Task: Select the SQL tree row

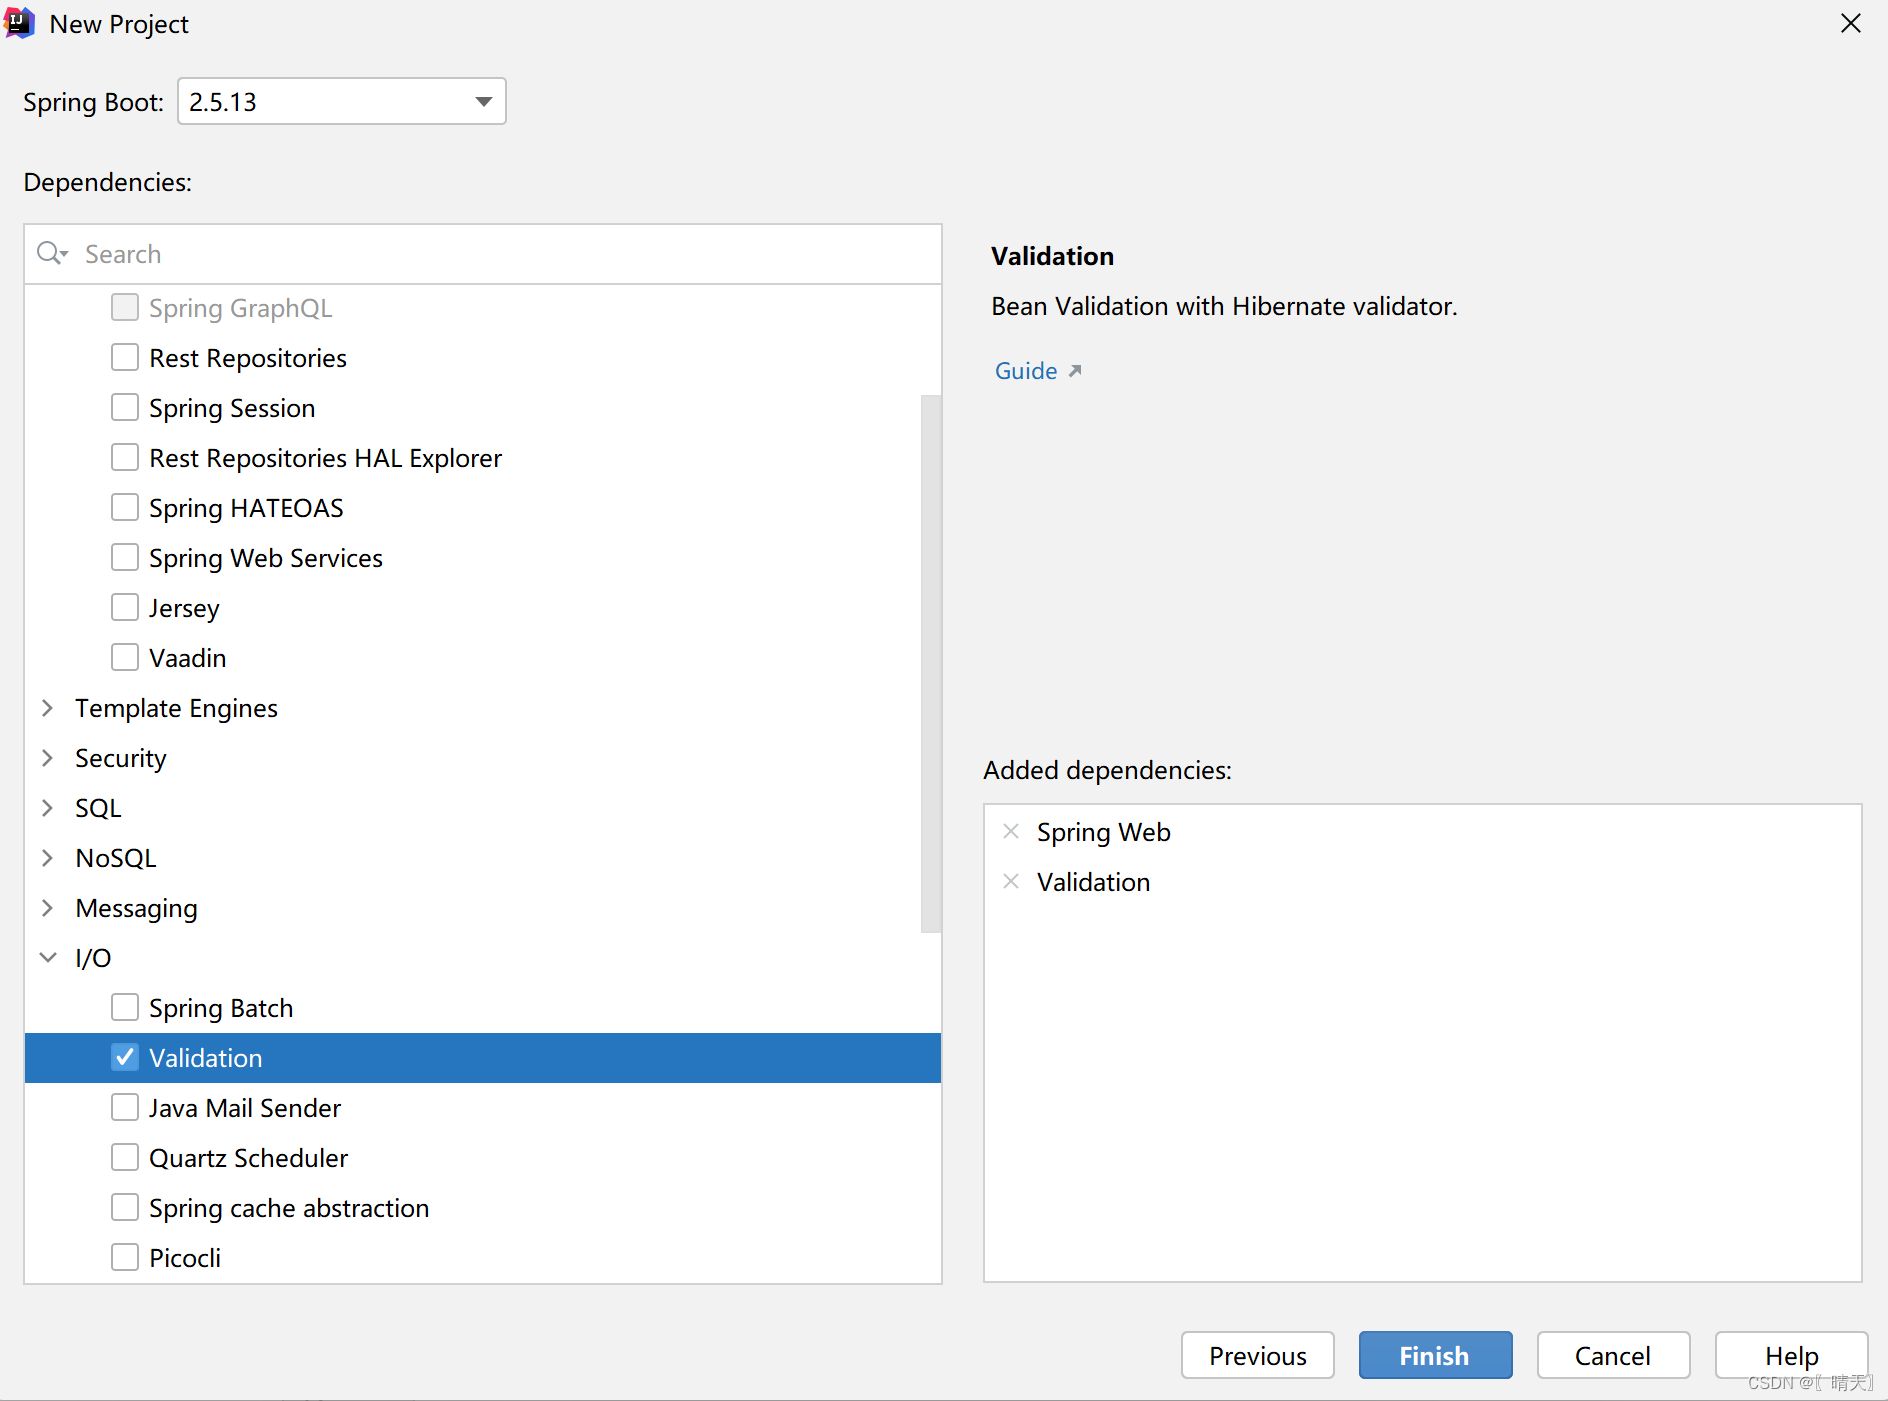Action: tap(482, 808)
